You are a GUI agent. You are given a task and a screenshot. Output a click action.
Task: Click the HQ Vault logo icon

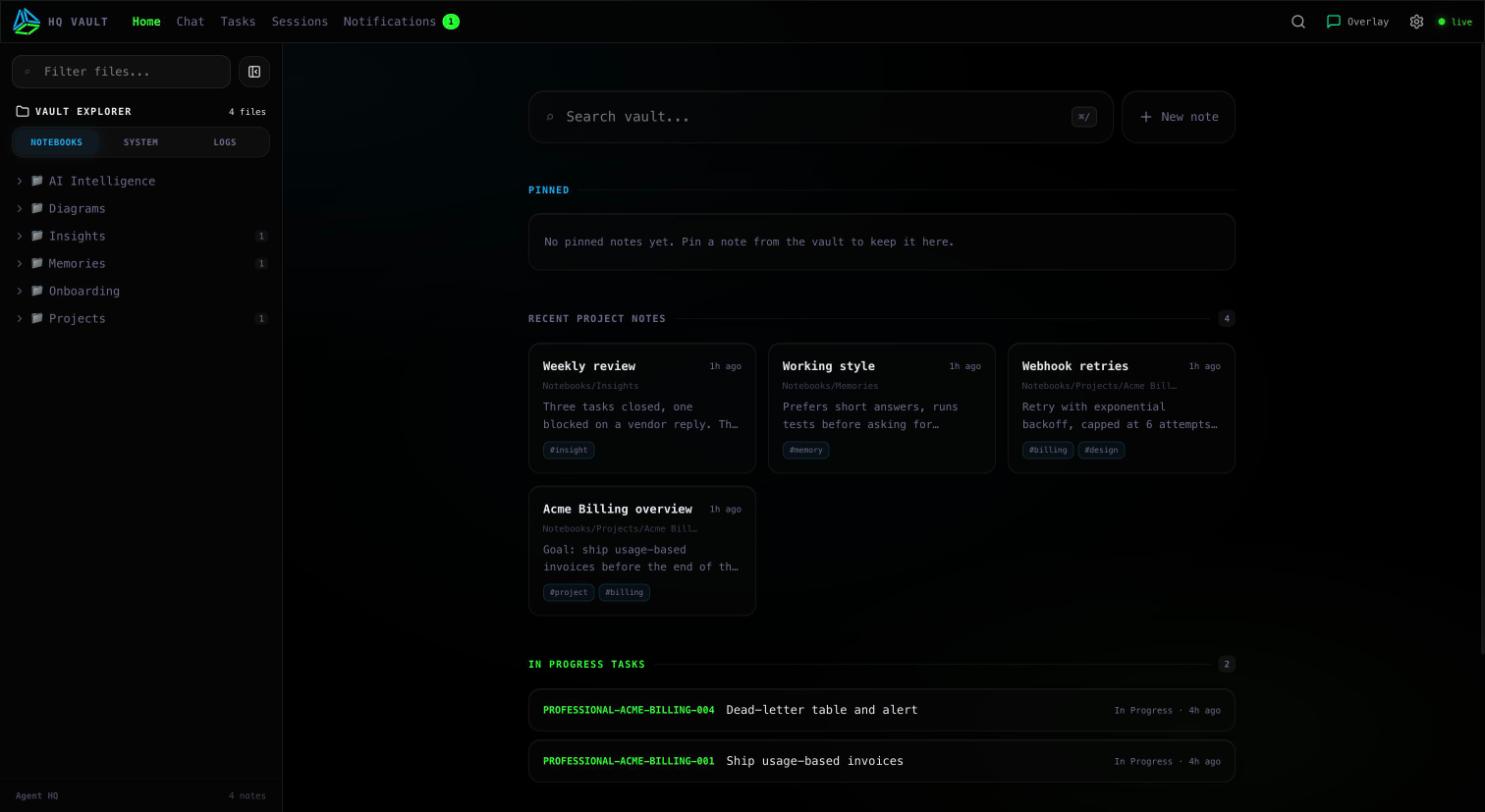tap(26, 21)
